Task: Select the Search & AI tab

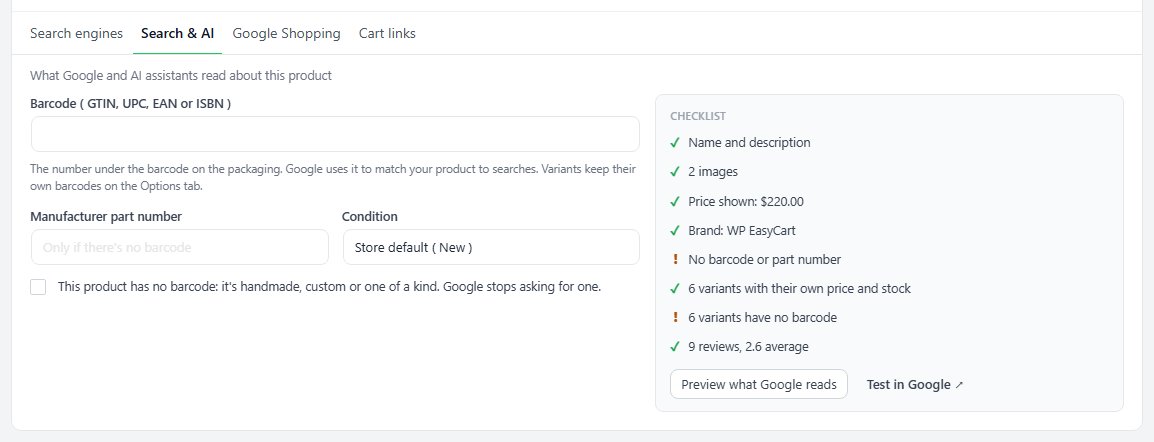Action: click(177, 33)
